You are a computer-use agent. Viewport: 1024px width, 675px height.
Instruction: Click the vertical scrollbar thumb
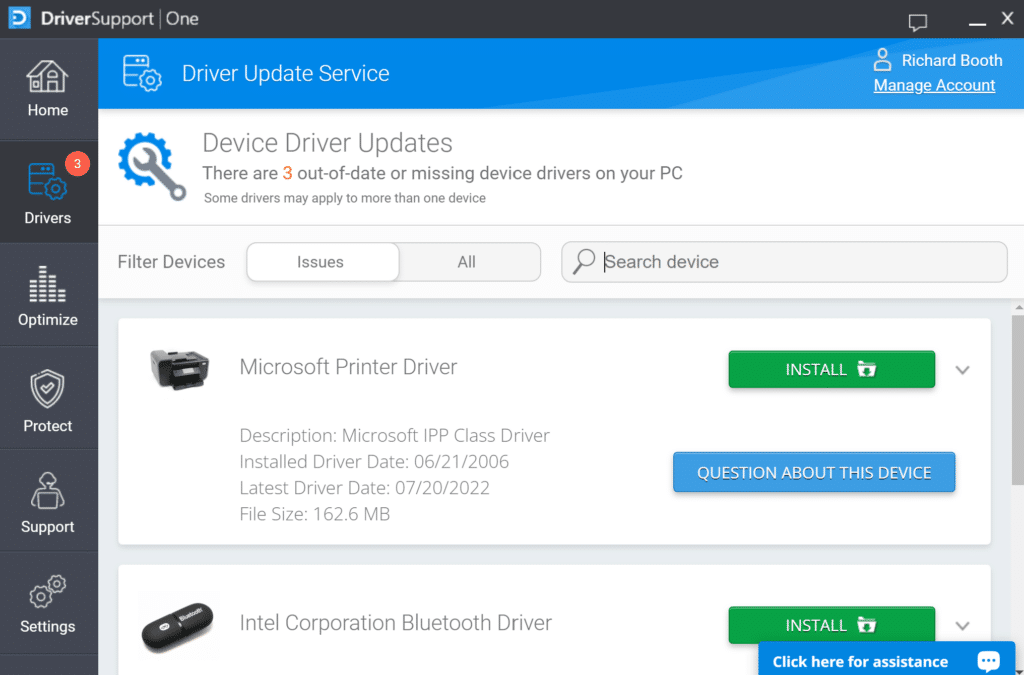[1017, 399]
